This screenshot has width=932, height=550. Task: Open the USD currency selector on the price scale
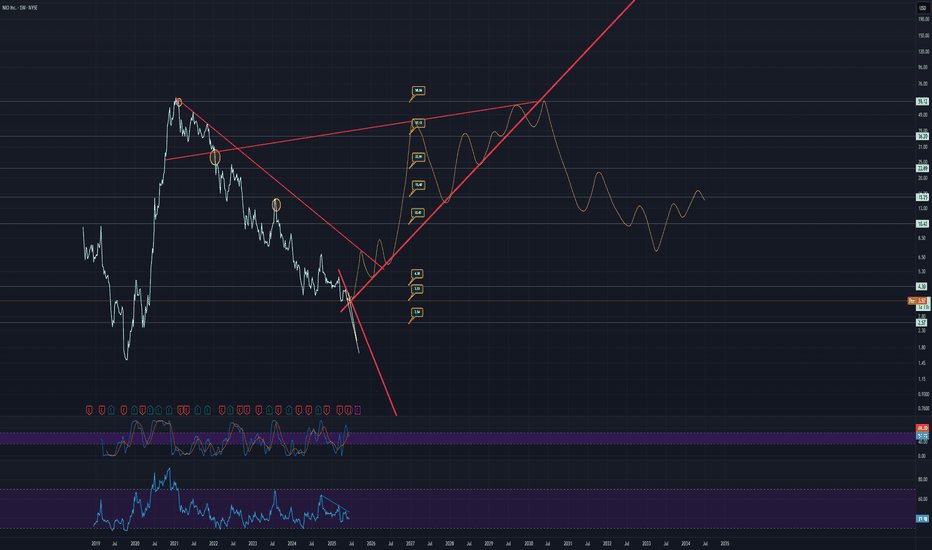[x=922, y=8]
